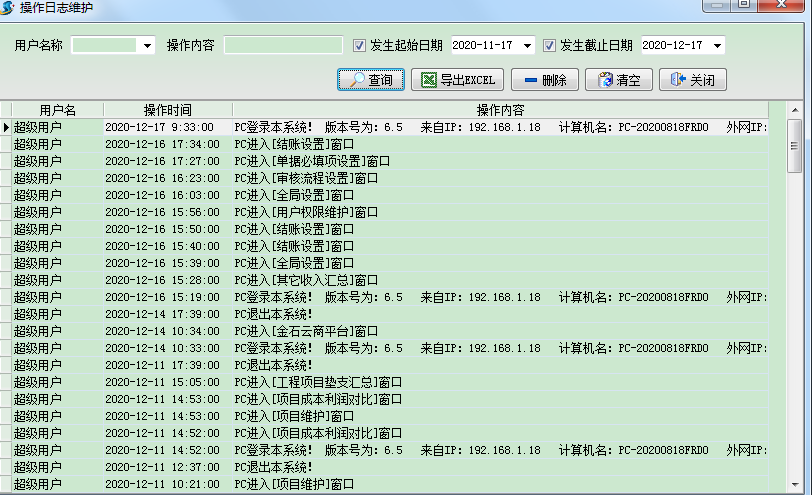Viewport: 812px width, 495px height.
Task: Click the Excel icon on 导出EXCEL button
Action: [x=428, y=80]
